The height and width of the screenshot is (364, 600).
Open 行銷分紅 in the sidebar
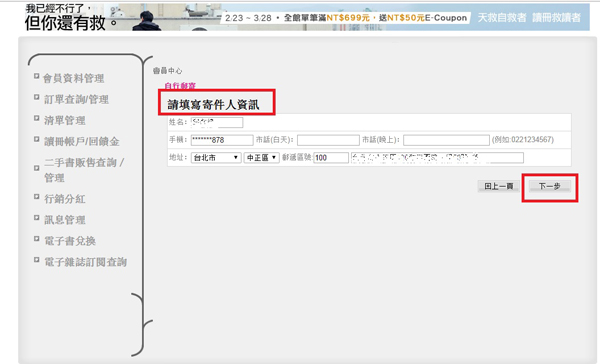[65, 199]
